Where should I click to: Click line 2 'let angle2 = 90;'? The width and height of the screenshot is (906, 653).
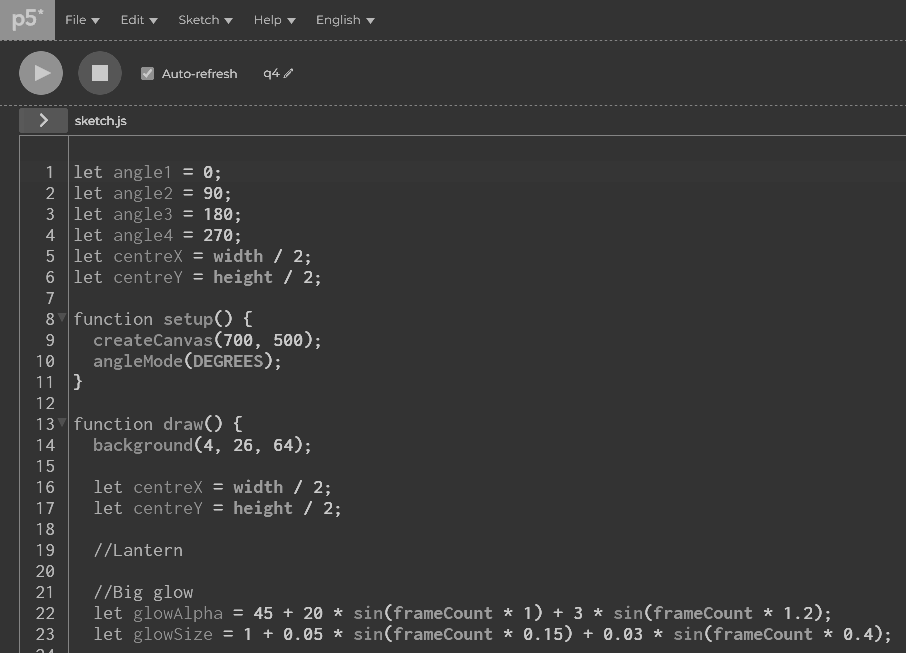[152, 193]
